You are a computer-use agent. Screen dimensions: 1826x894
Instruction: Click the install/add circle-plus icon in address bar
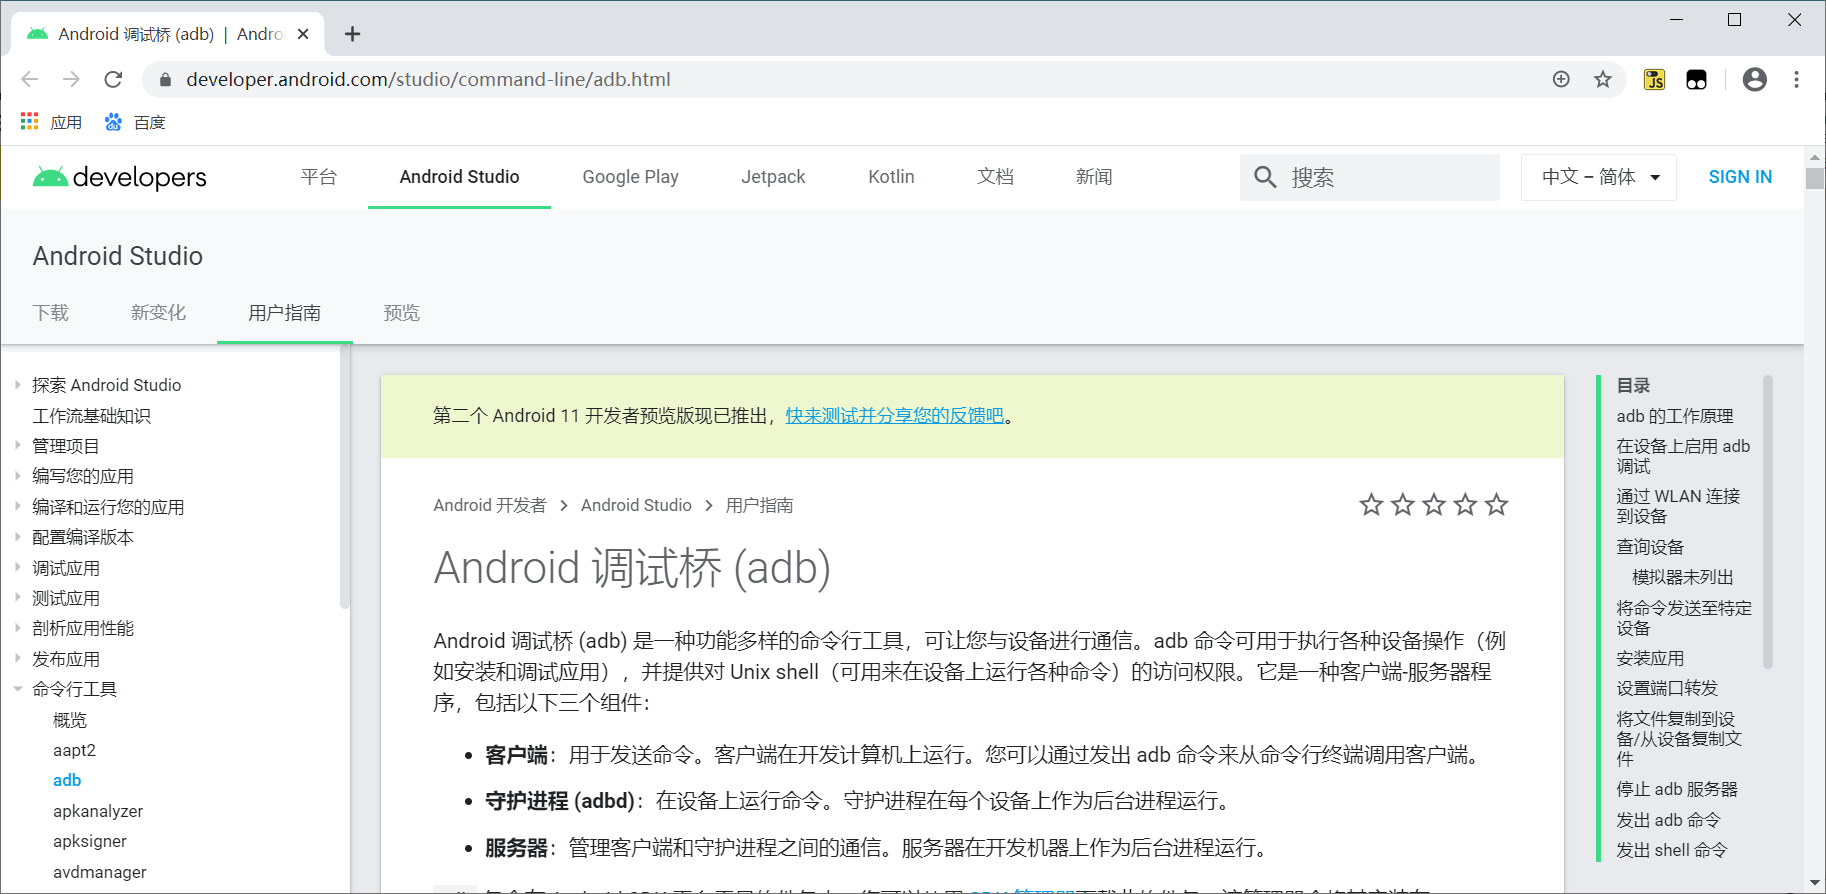pyautogui.click(x=1561, y=79)
